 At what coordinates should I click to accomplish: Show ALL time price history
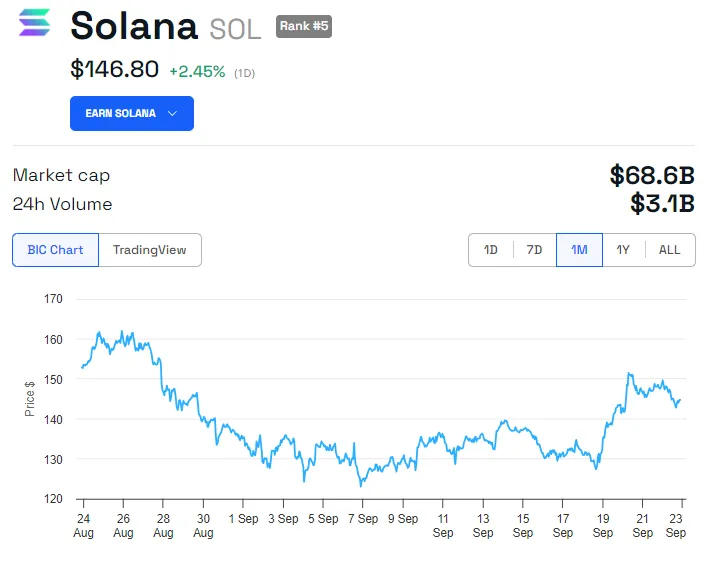(x=669, y=250)
